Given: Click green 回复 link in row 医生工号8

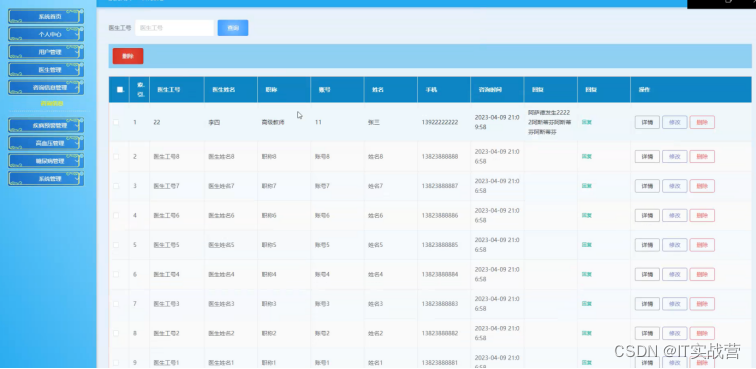Looking at the screenshot, I should (x=586, y=156).
